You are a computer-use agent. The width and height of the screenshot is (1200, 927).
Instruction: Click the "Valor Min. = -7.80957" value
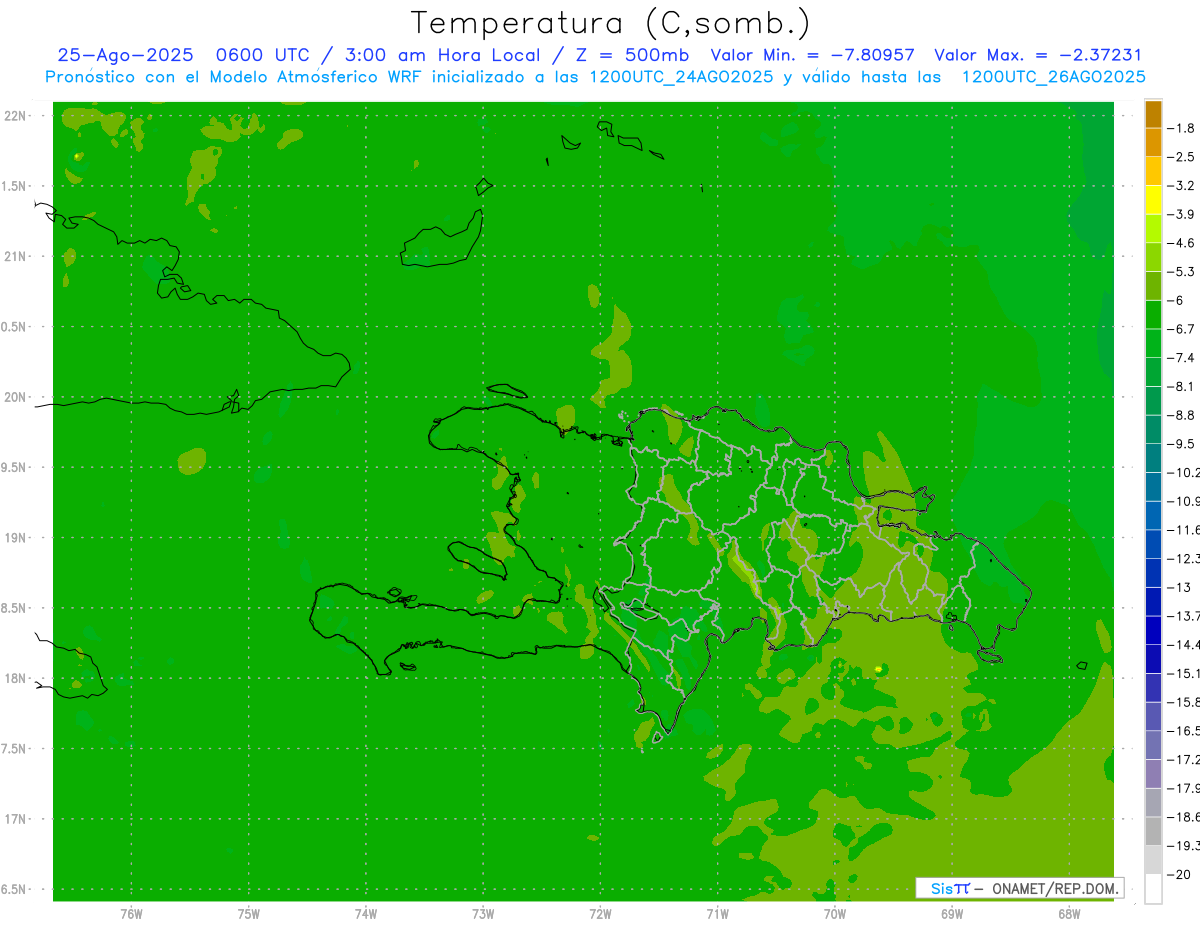(x=812, y=55)
